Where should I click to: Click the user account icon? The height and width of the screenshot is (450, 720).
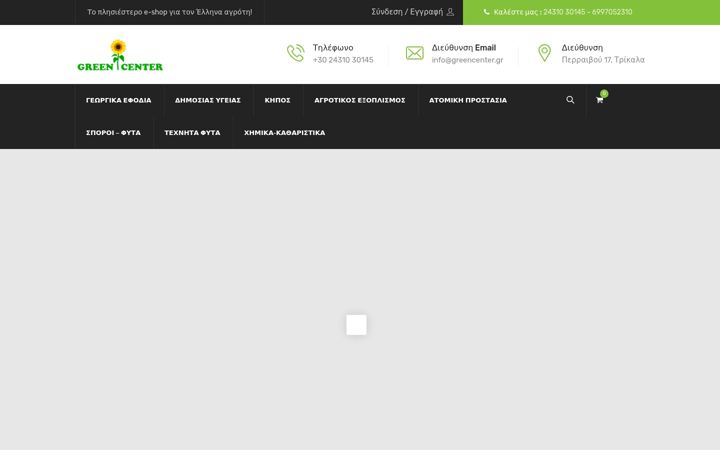point(450,12)
